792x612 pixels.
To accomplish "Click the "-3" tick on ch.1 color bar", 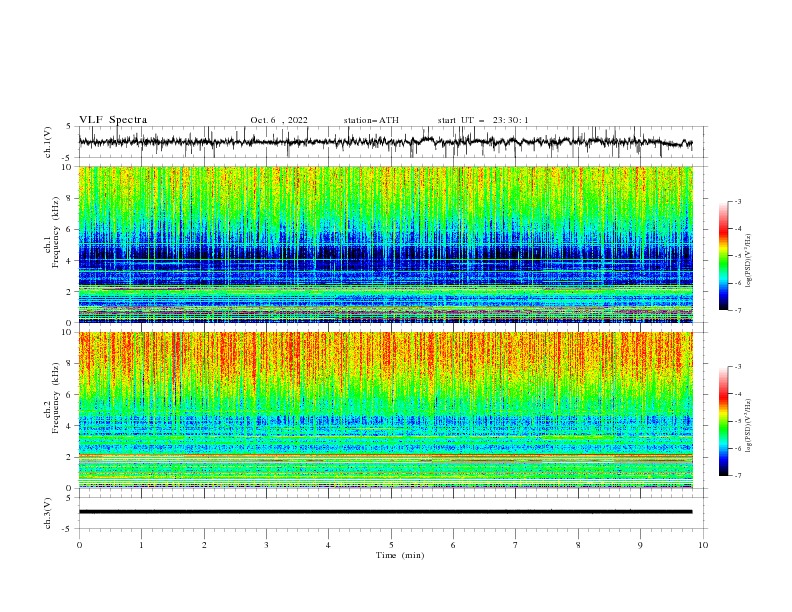I will 737,201.
